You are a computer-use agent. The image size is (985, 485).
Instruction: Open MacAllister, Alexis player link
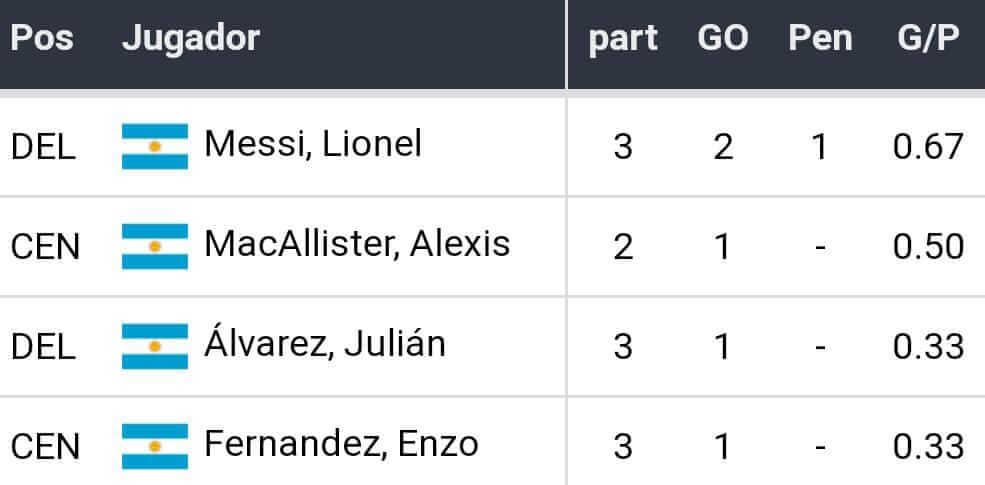[x=357, y=244]
